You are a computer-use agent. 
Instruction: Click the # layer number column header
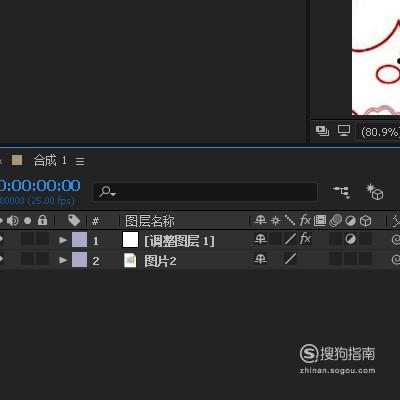click(95, 221)
